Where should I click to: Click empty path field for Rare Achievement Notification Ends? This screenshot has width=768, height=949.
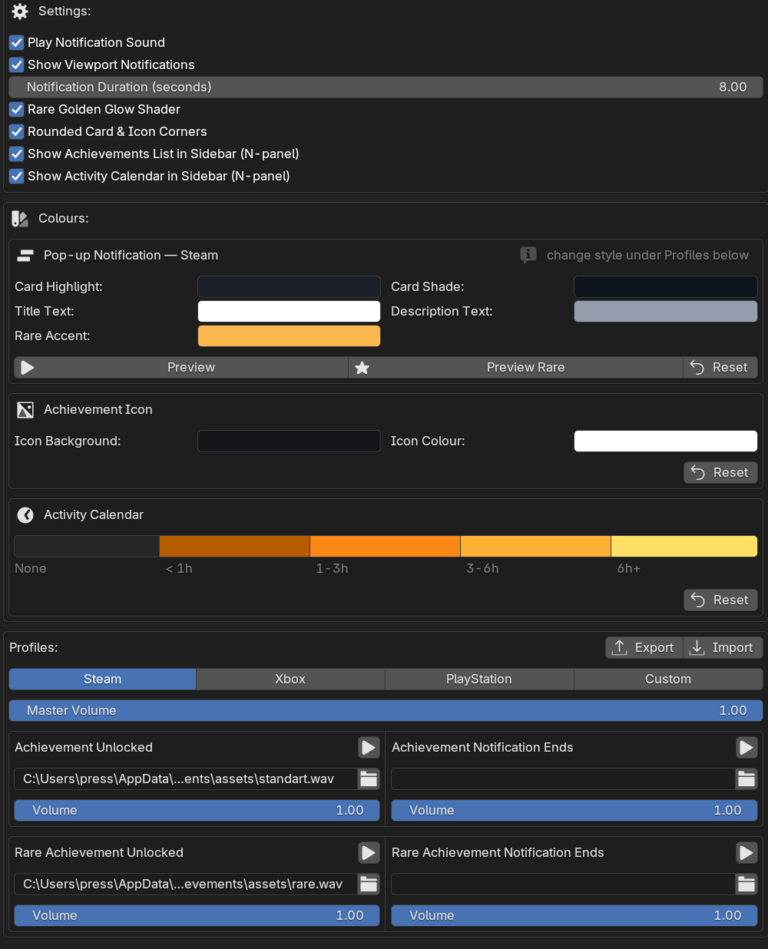[x=563, y=884]
